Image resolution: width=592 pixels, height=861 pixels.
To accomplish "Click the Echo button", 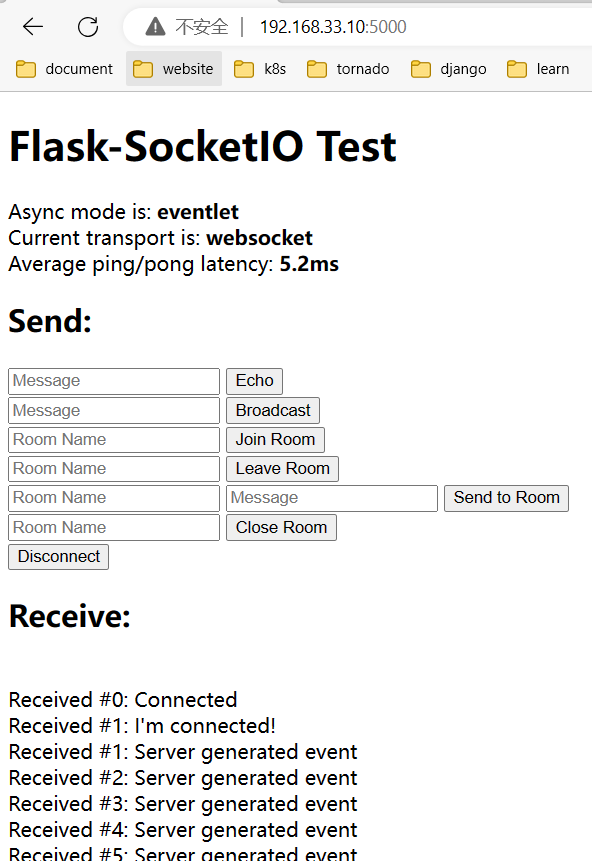I will [253, 380].
